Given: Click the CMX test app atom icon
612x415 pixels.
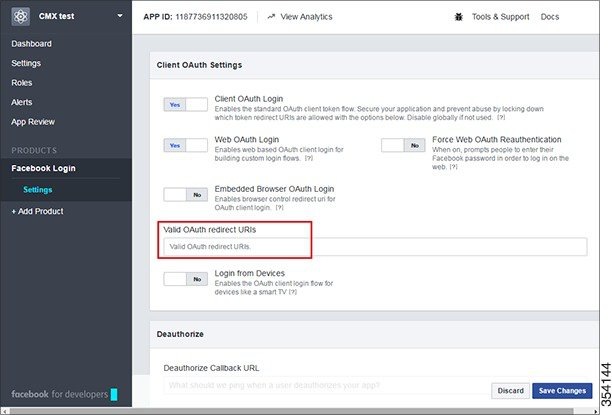Looking at the screenshot, I should (x=21, y=17).
